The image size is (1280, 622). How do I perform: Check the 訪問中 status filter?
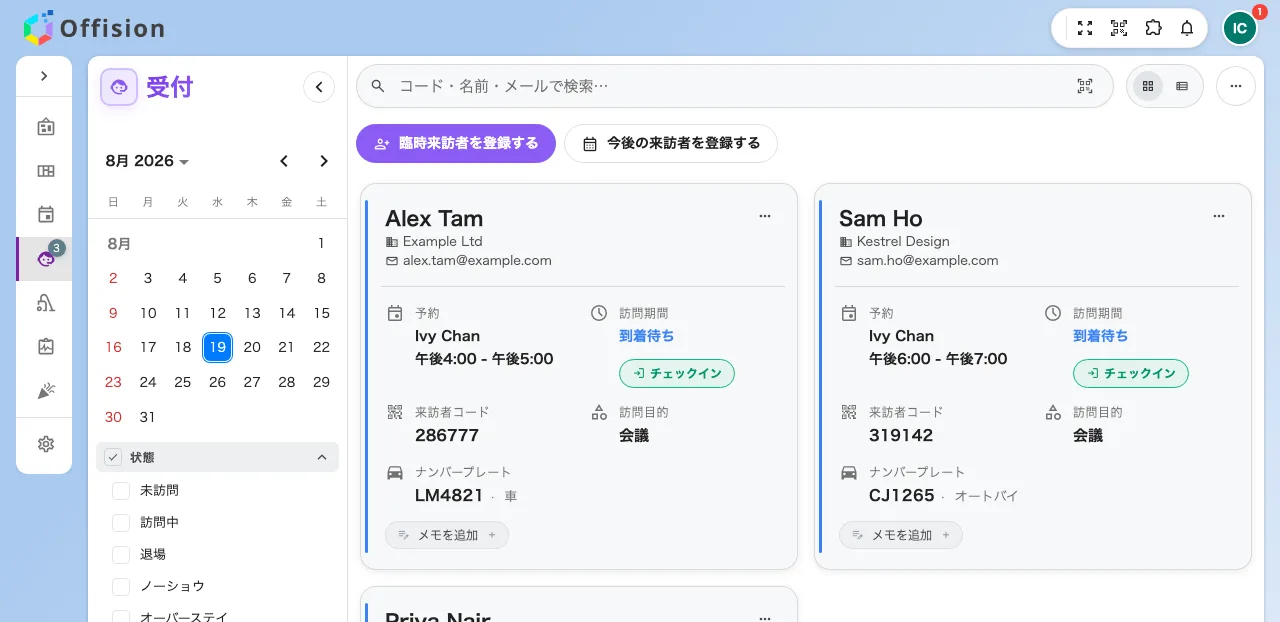121,523
